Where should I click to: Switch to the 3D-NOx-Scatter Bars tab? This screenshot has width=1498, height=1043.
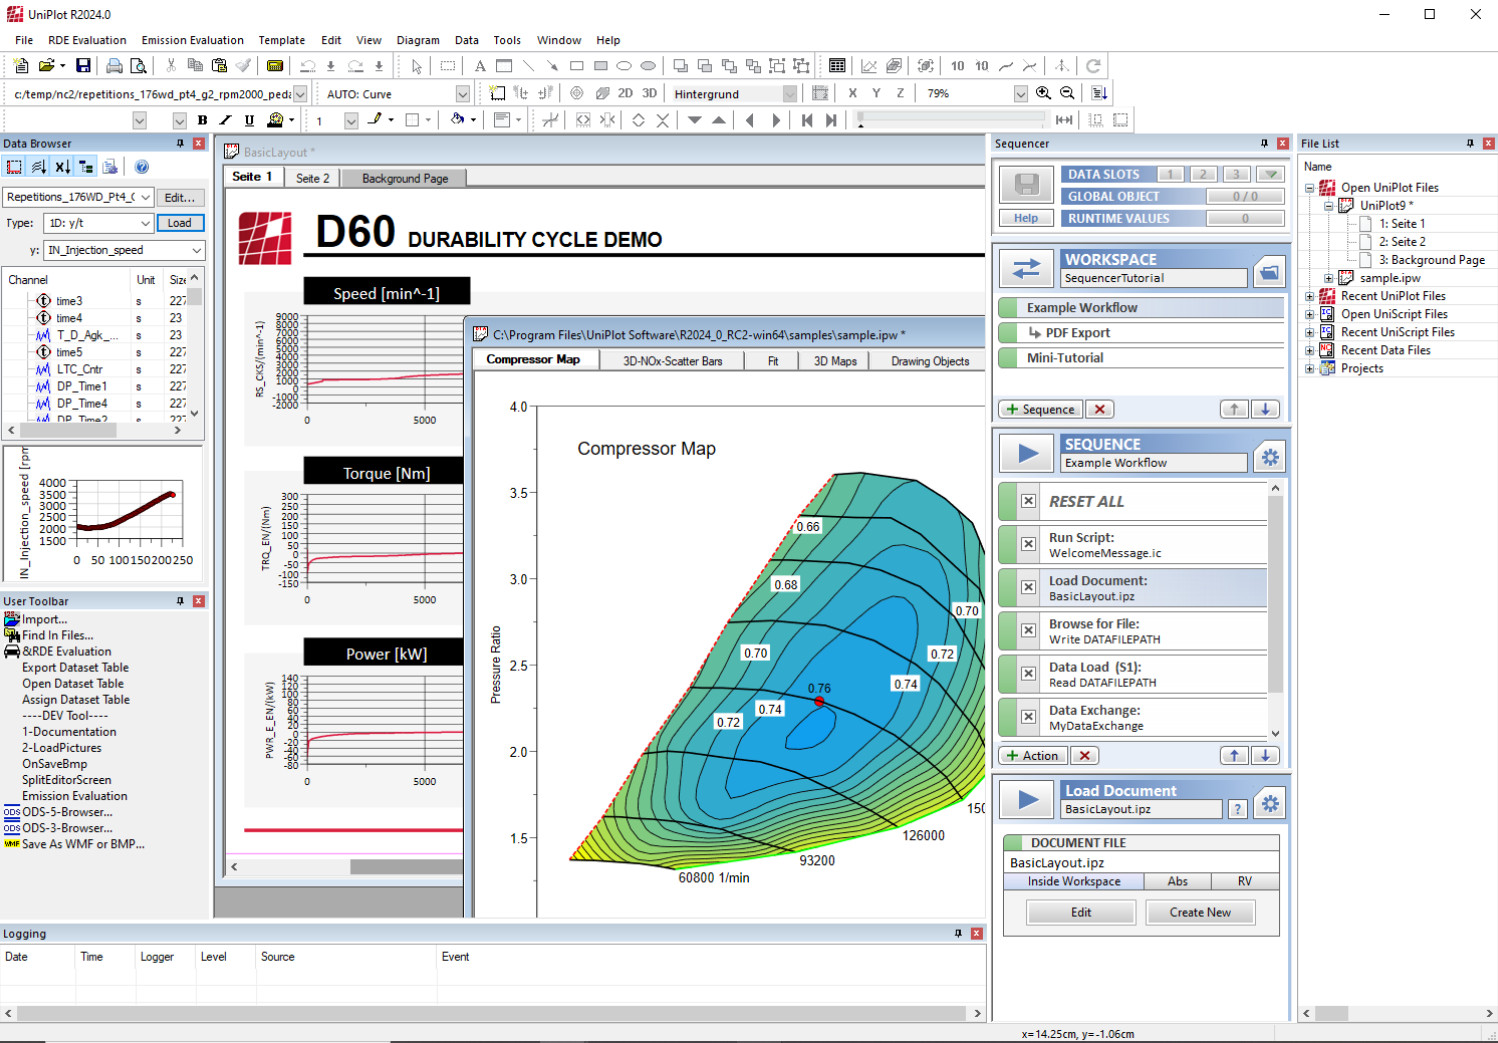[x=672, y=361]
